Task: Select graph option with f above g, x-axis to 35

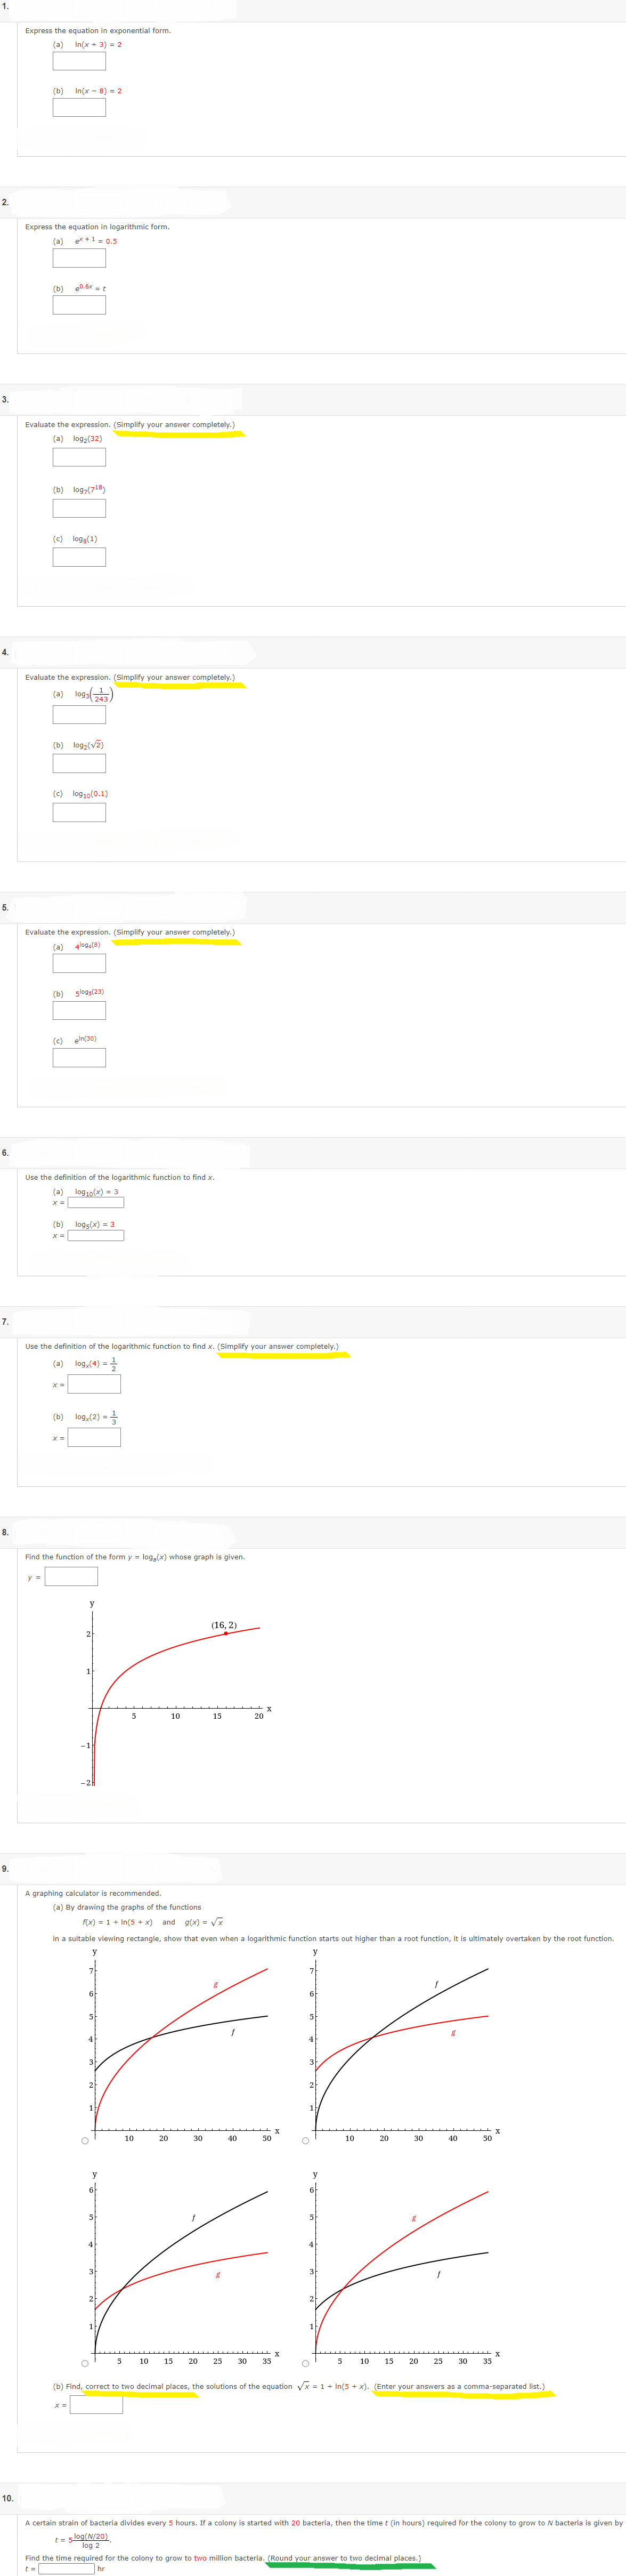Action: [85, 2364]
